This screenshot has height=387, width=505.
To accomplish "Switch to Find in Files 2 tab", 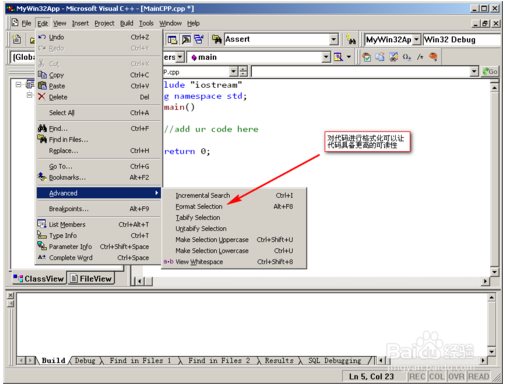I will [x=219, y=360].
